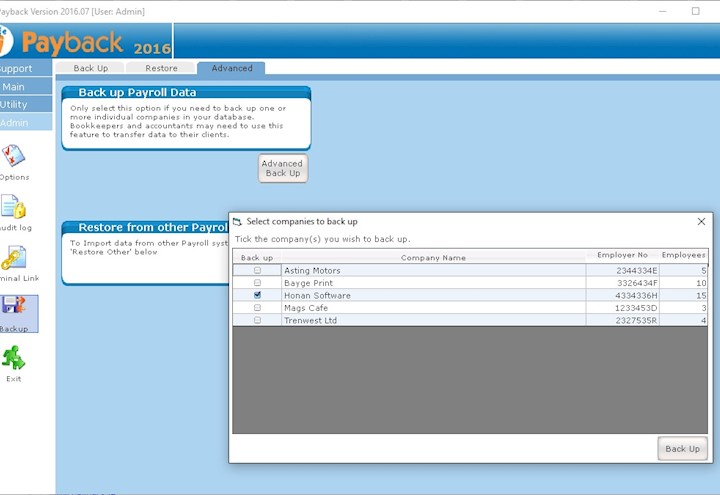The height and width of the screenshot is (495, 720).
Task: Switch to the Back Up tab
Action: (90, 69)
